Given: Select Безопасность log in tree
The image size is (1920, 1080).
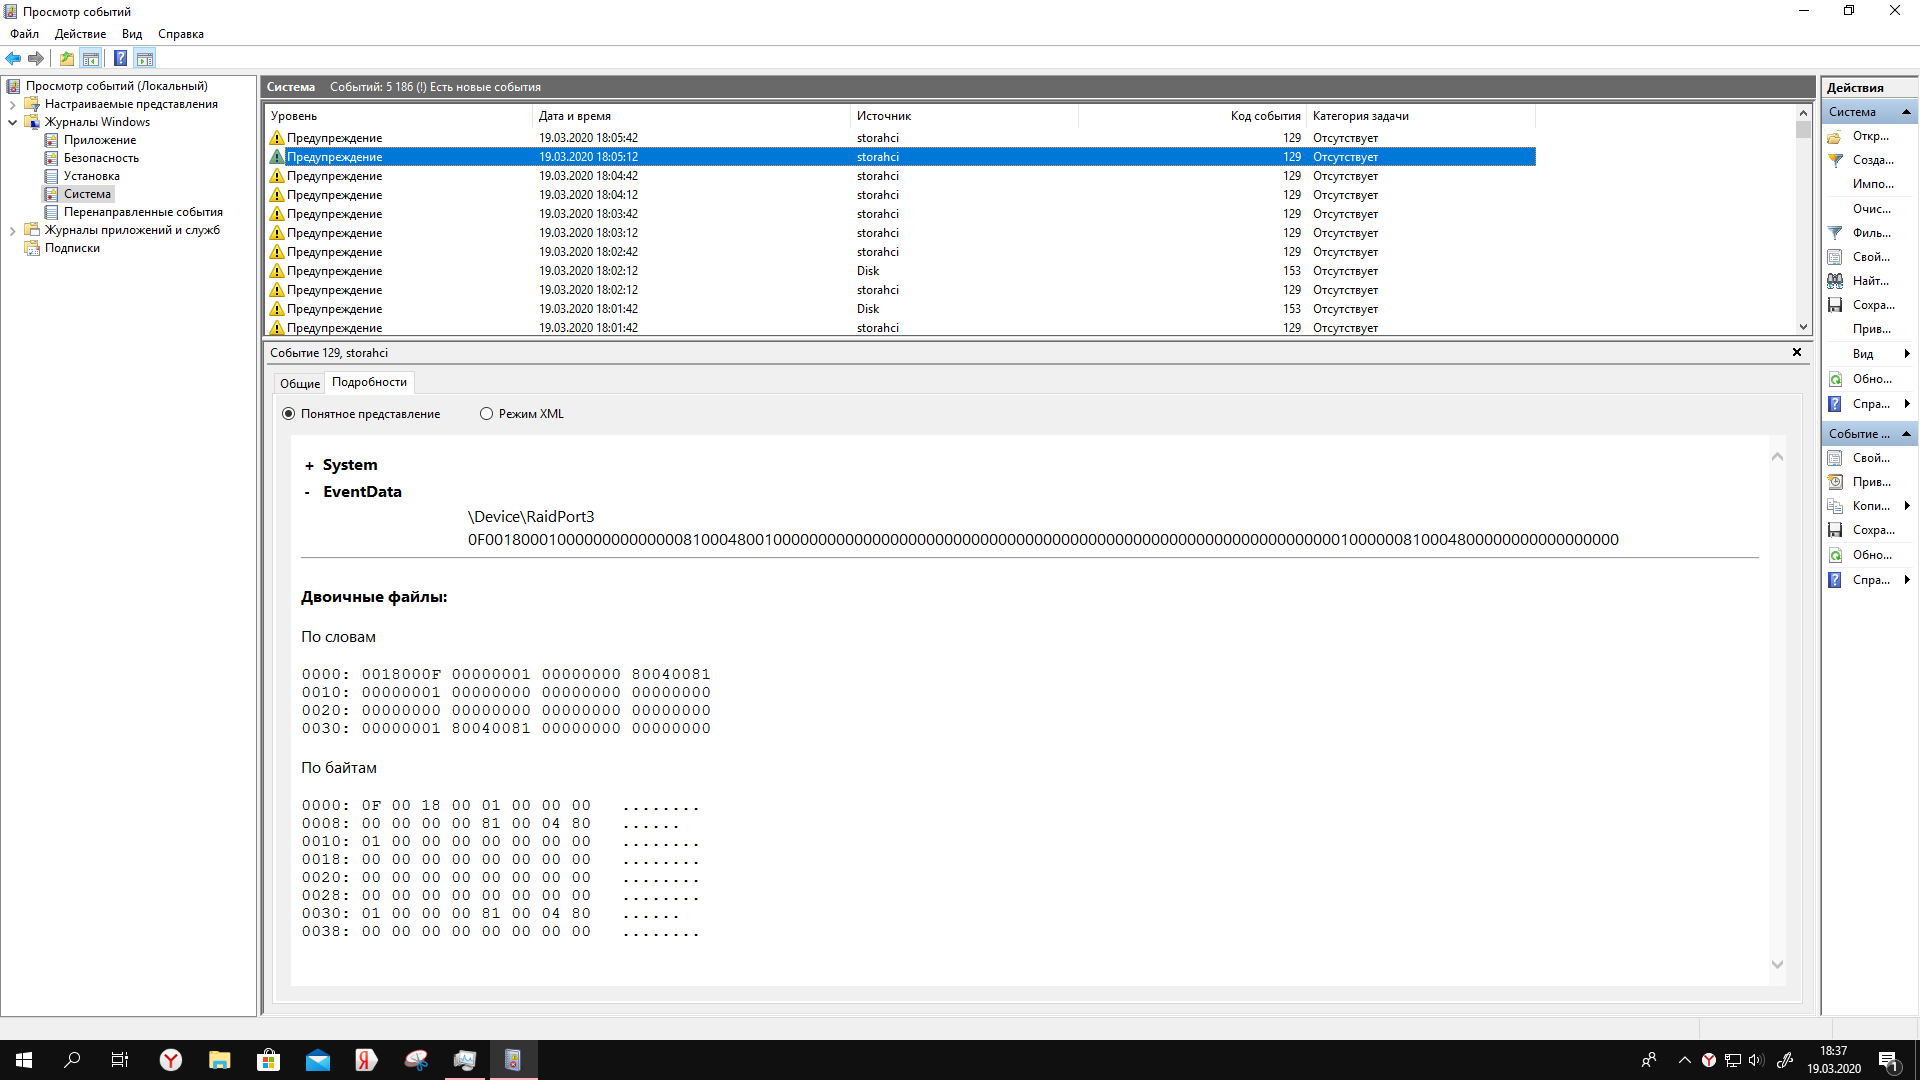Looking at the screenshot, I should point(100,158).
